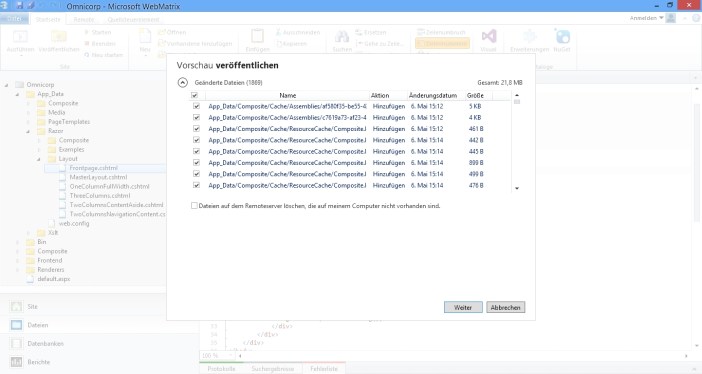
Task: Uncheck the file row sized 899 B
Action: pyautogui.click(x=197, y=163)
